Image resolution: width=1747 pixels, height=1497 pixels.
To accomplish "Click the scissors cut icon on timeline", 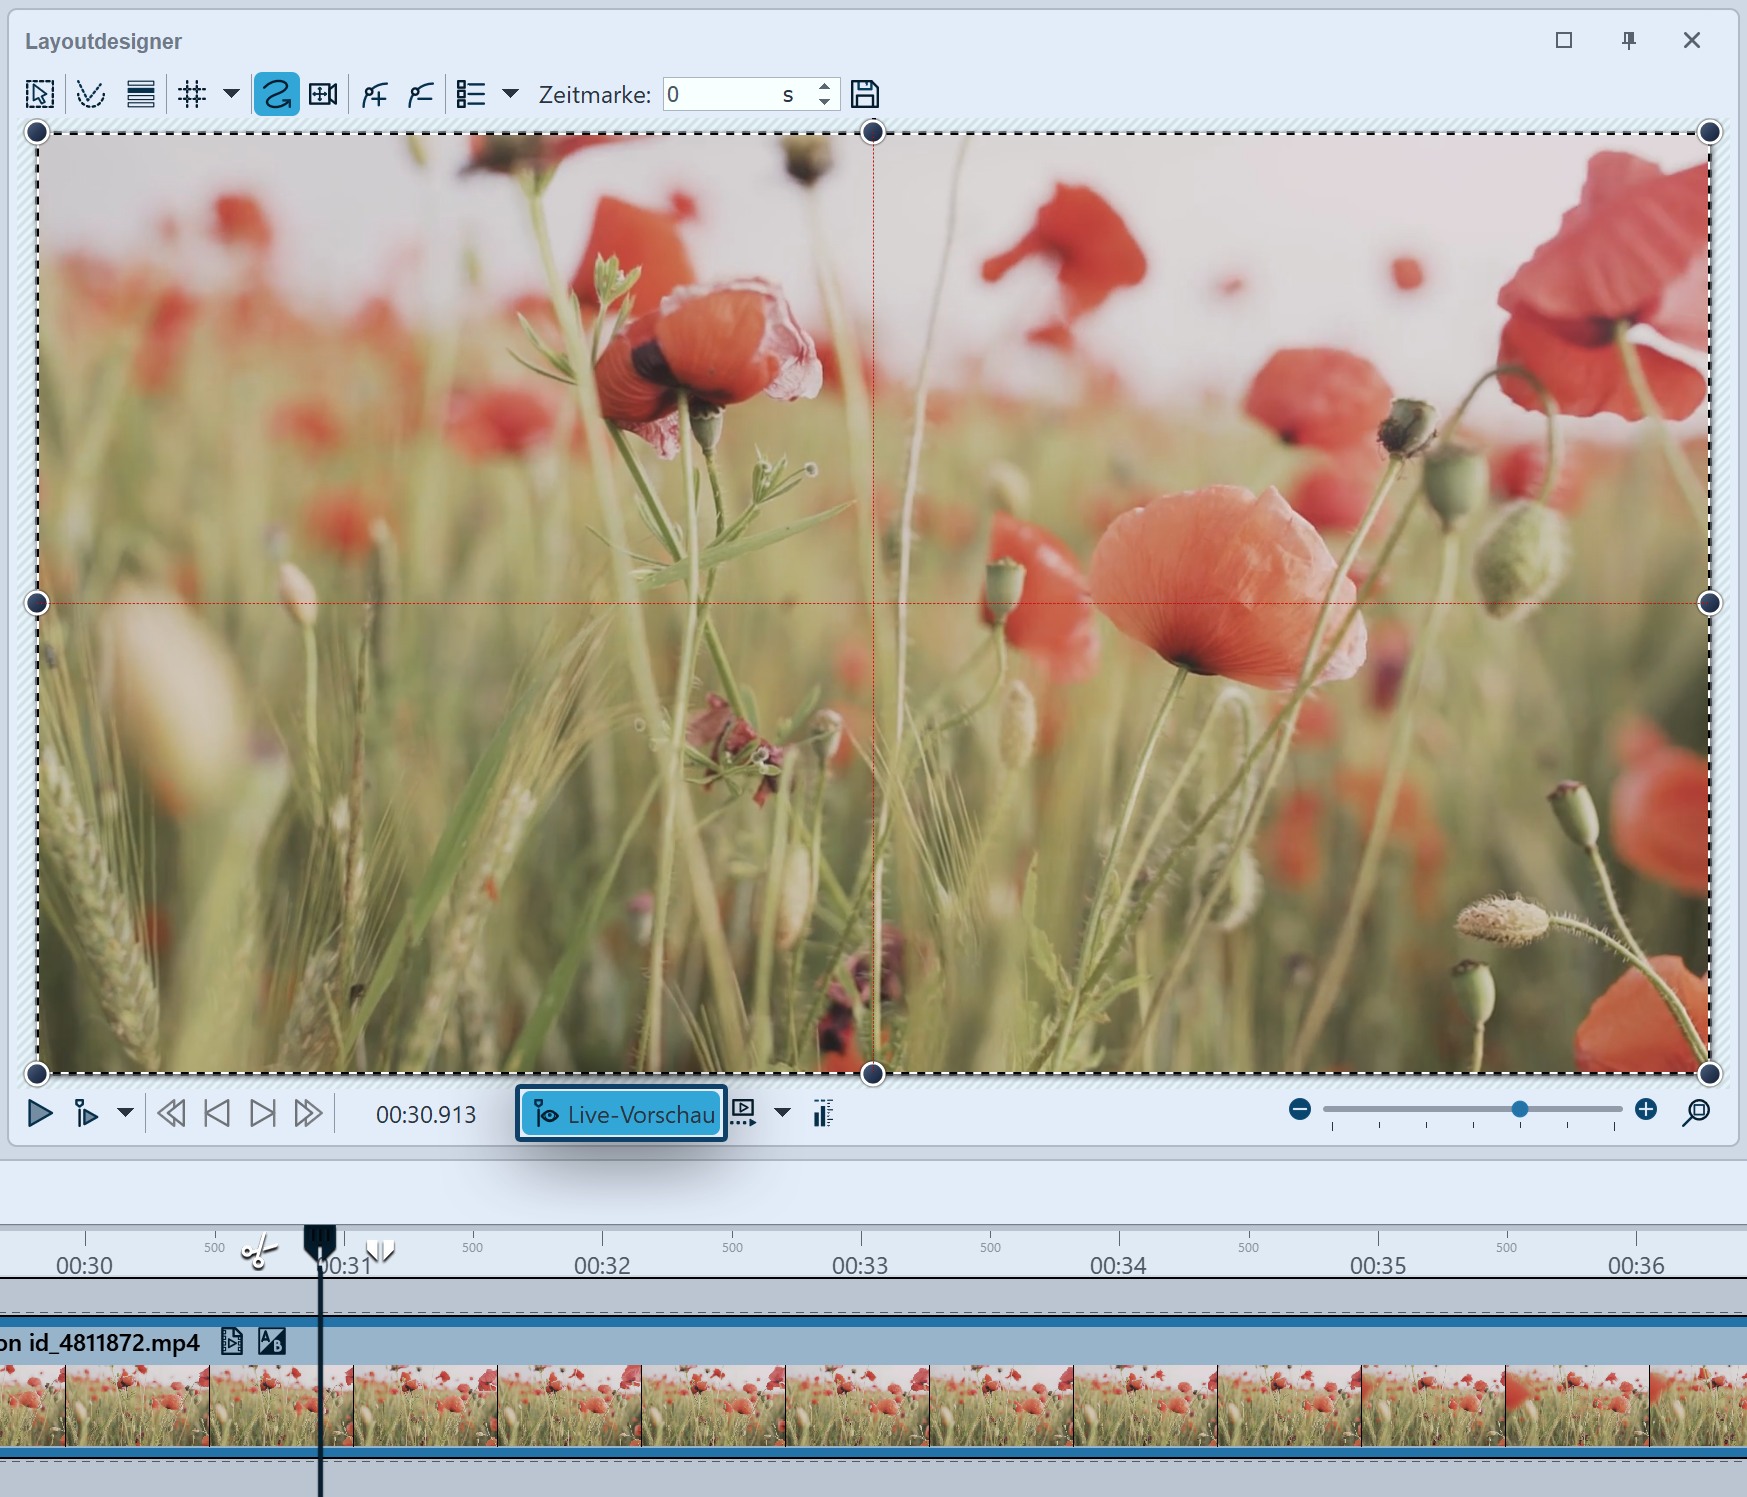I will click(x=259, y=1252).
